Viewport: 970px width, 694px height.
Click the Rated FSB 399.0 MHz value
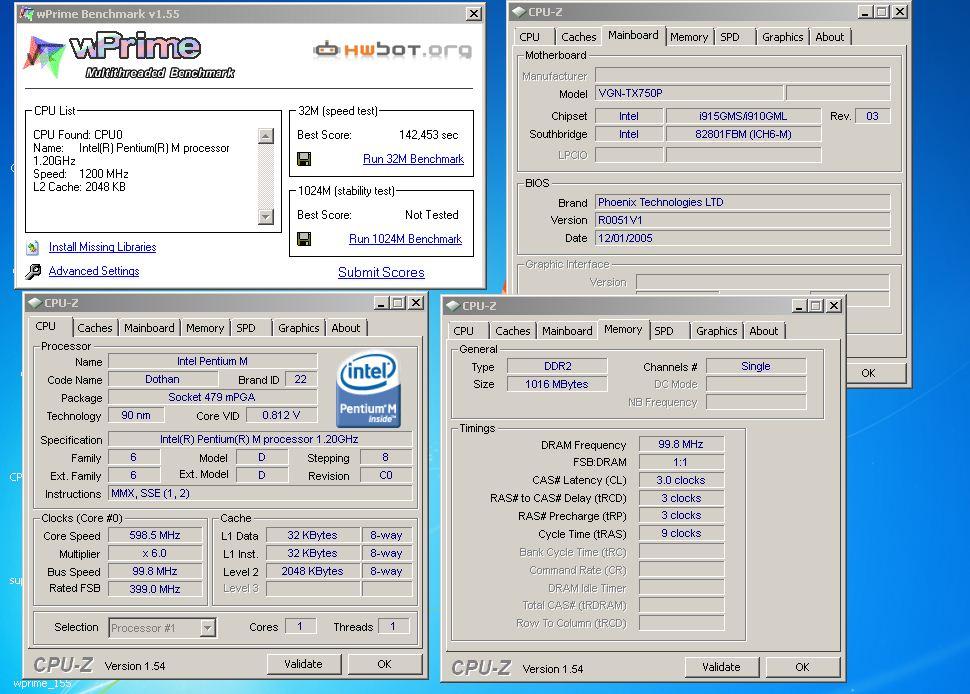point(155,589)
